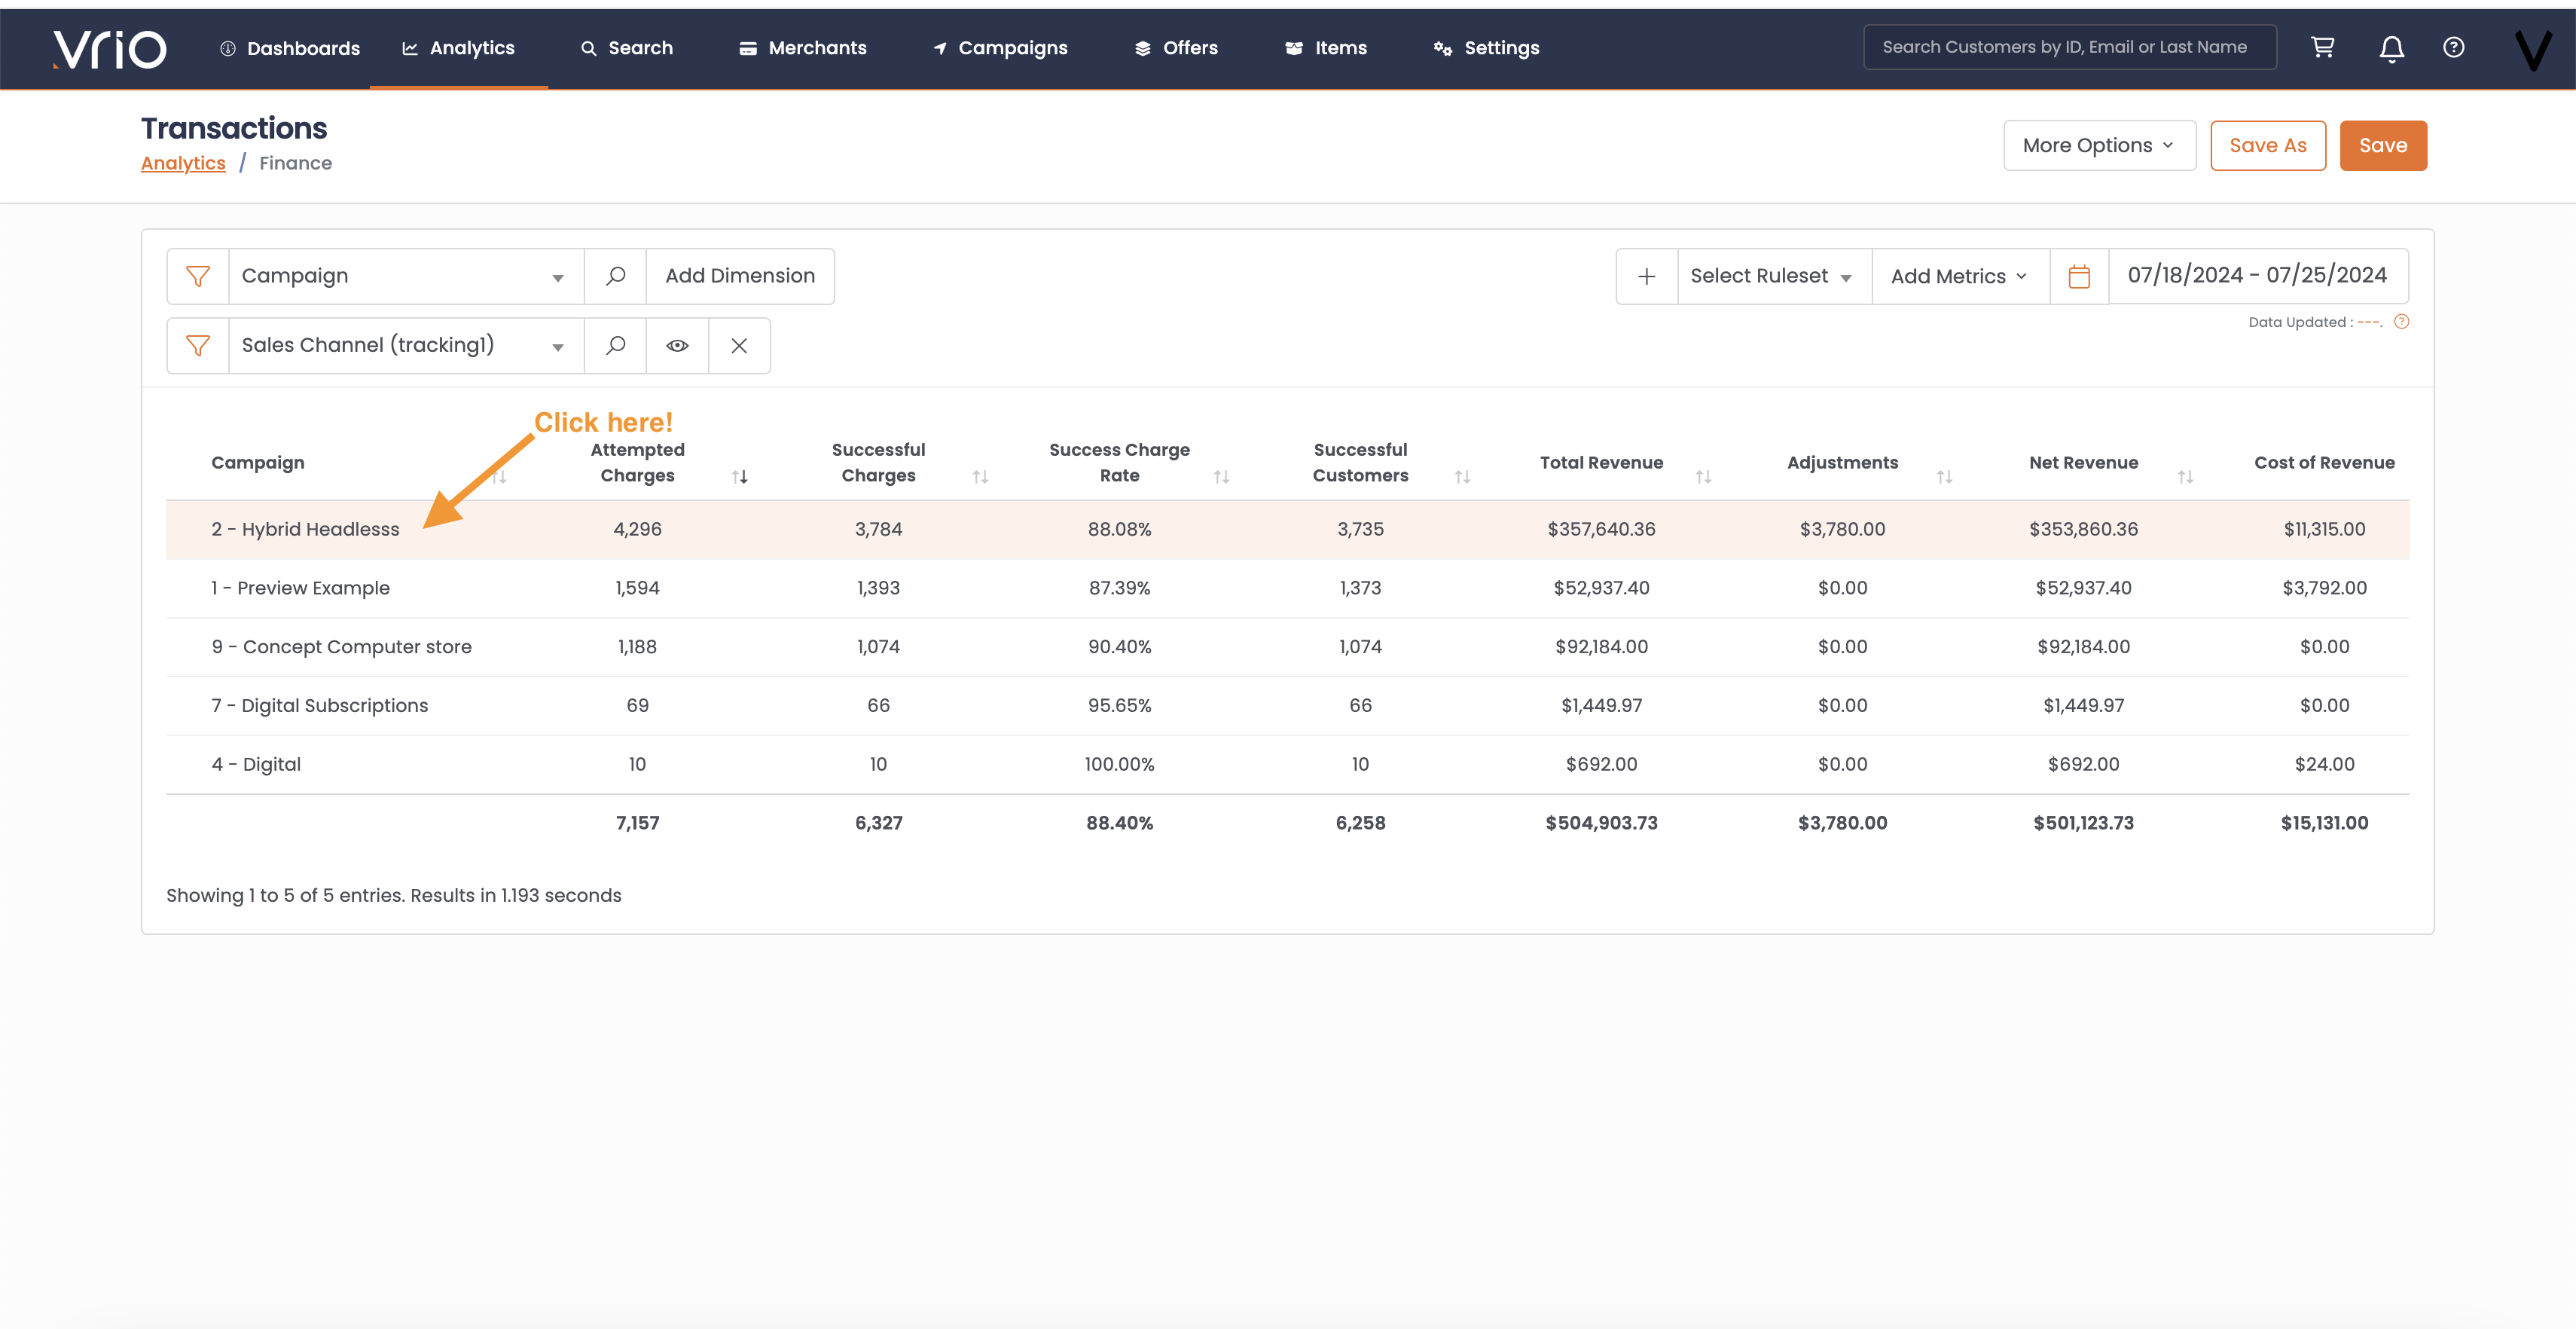Click the 88.08% success charge rate cell

tap(1119, 529)
